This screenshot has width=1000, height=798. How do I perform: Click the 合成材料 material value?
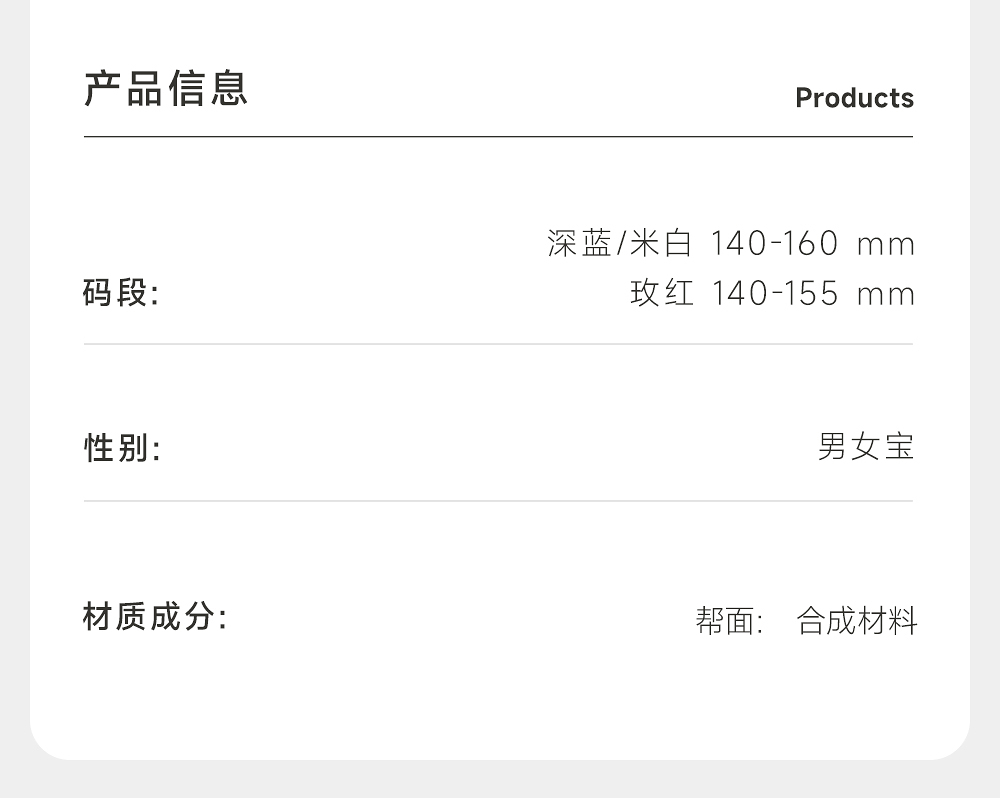tap(857, 621)
